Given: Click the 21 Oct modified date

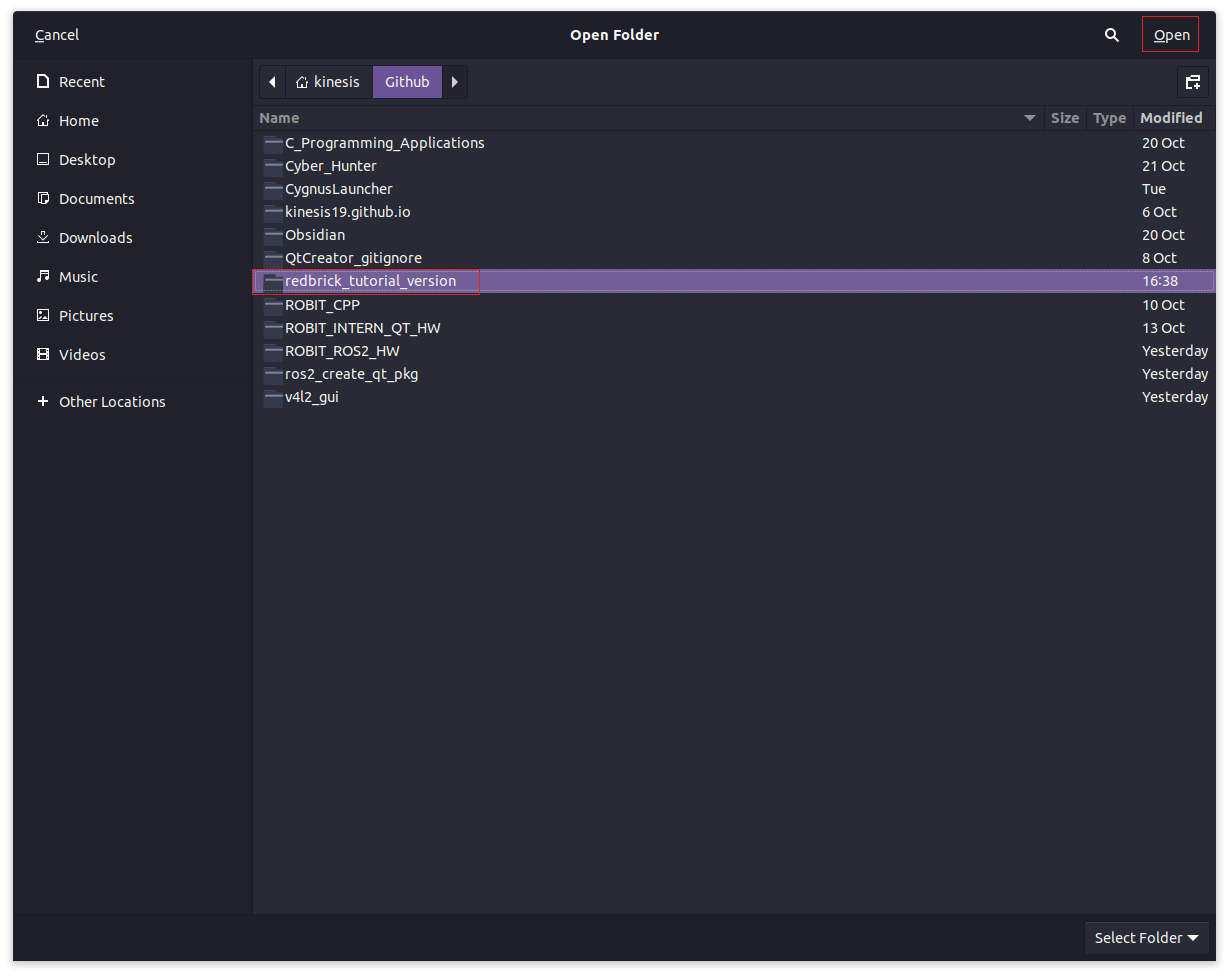Looking at the screenshot, I should tap(1163, 166).
